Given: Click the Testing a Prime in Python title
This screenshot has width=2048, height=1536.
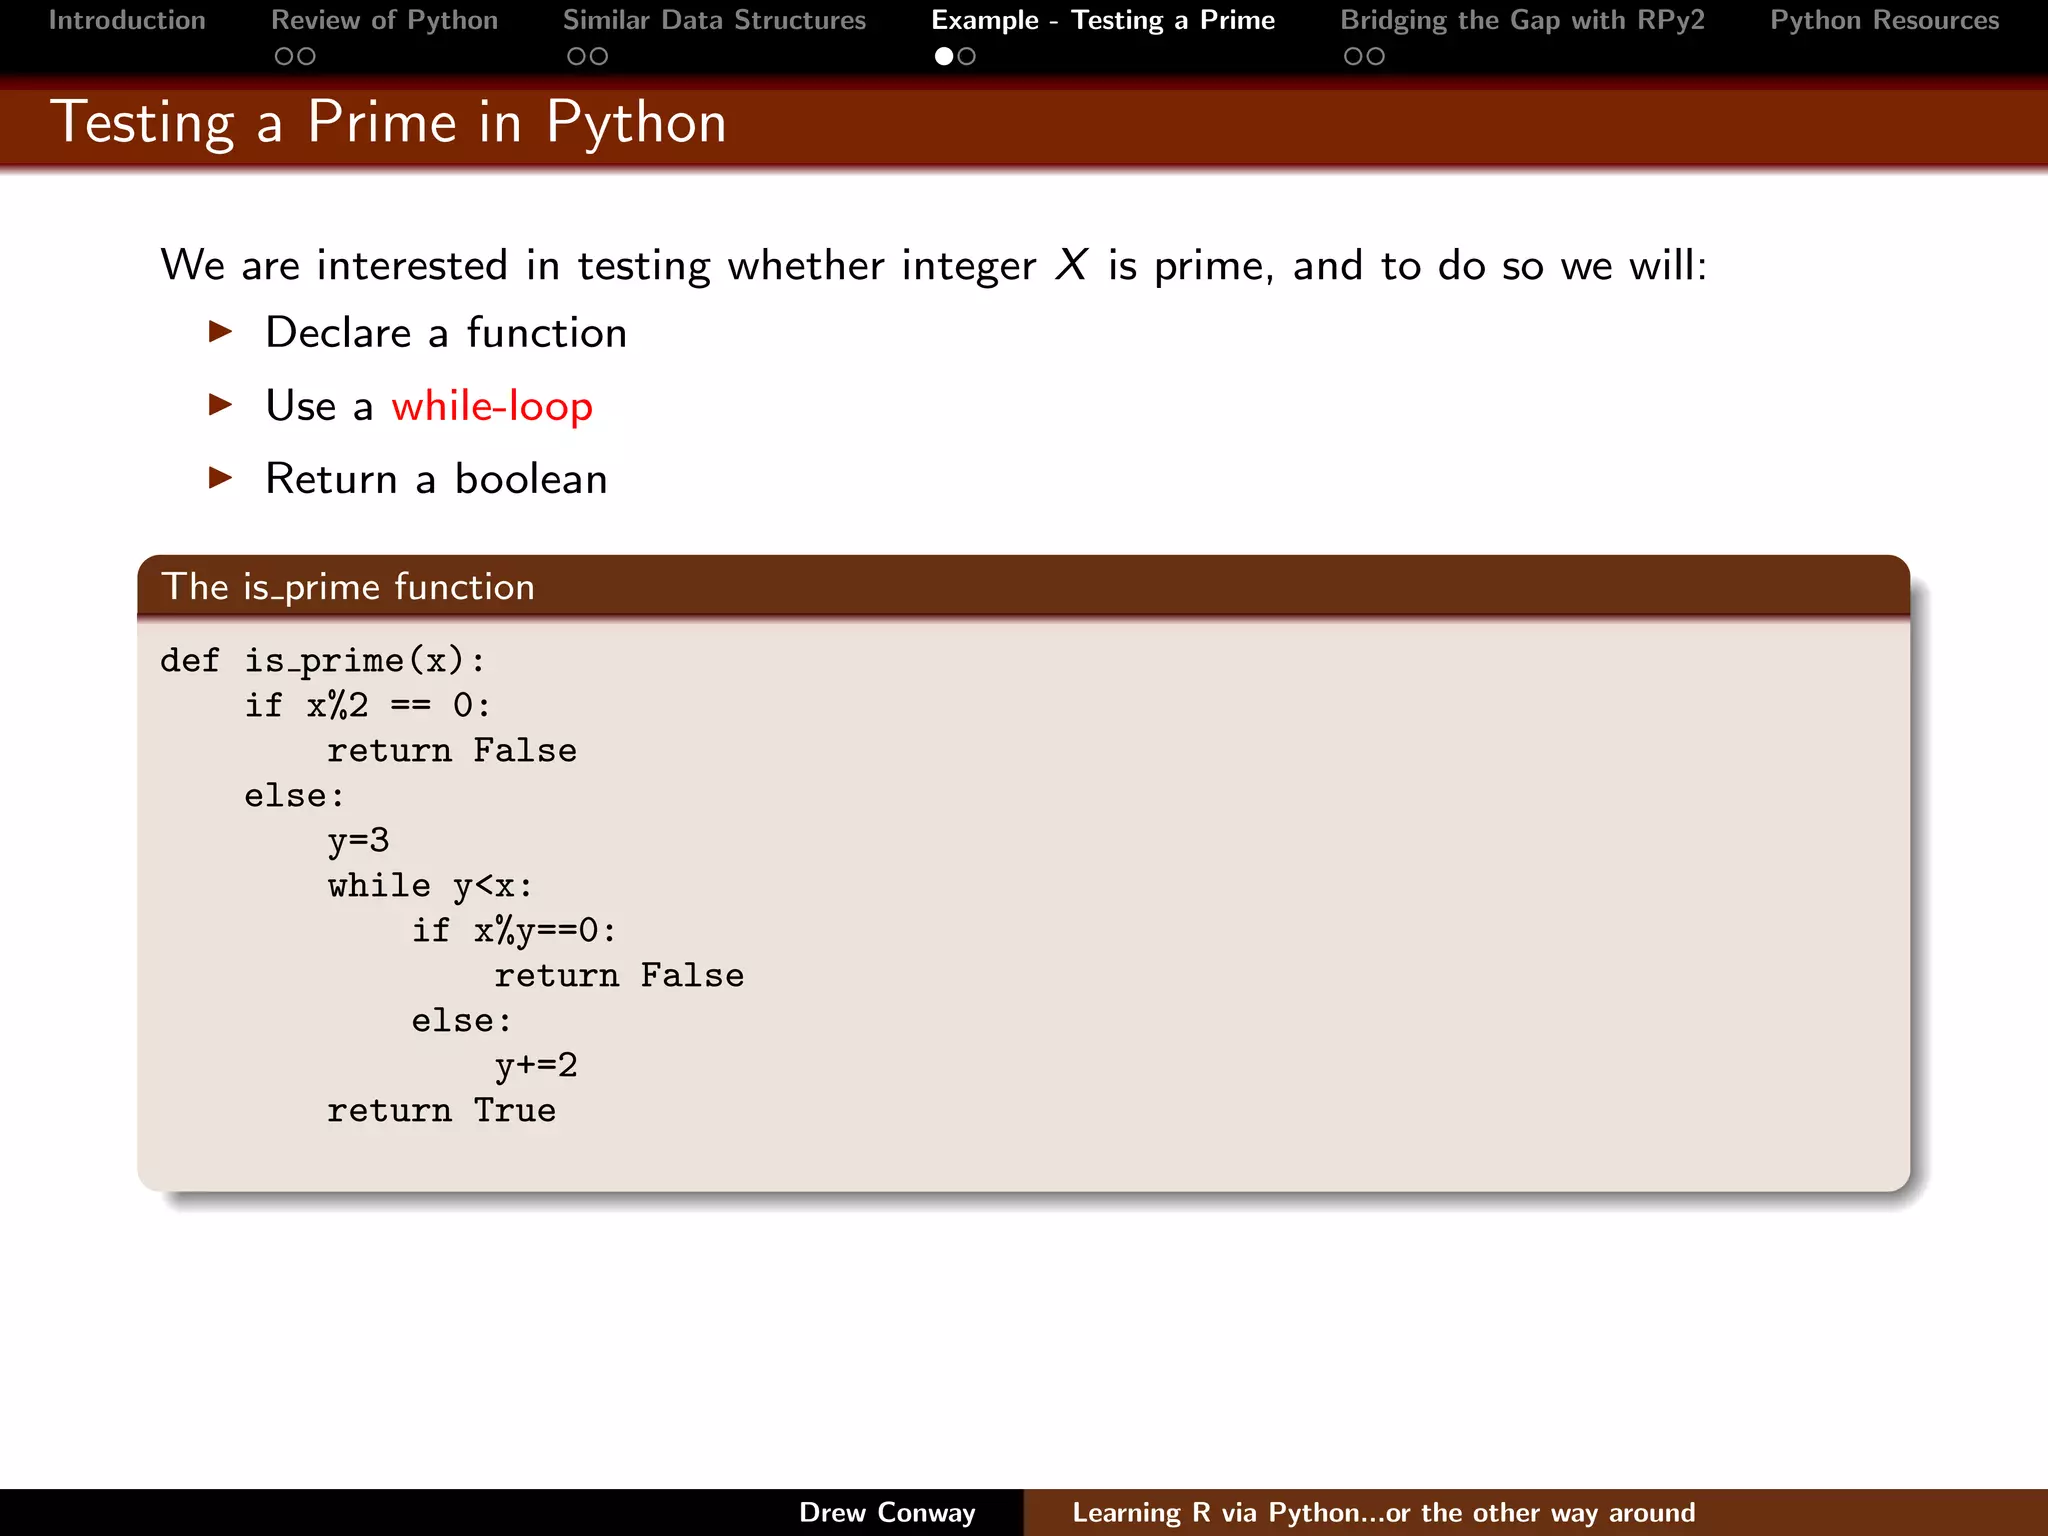Looking at the screenshot, I should [388, 123].
